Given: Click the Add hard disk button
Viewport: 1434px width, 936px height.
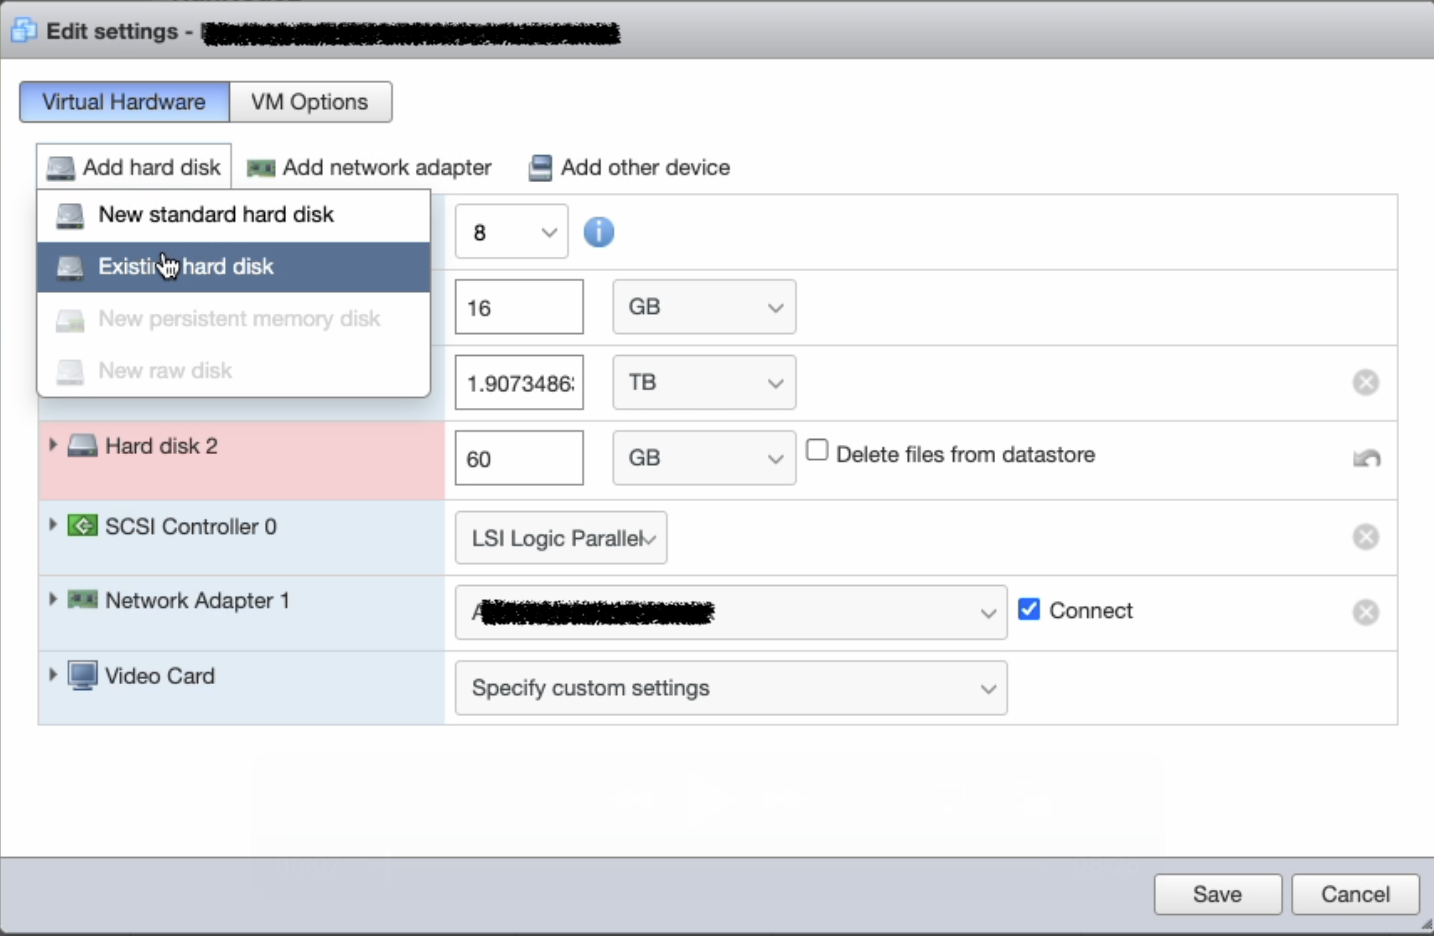Looking at the screenshot, I should pyautogui.click(x=134, y=167).
